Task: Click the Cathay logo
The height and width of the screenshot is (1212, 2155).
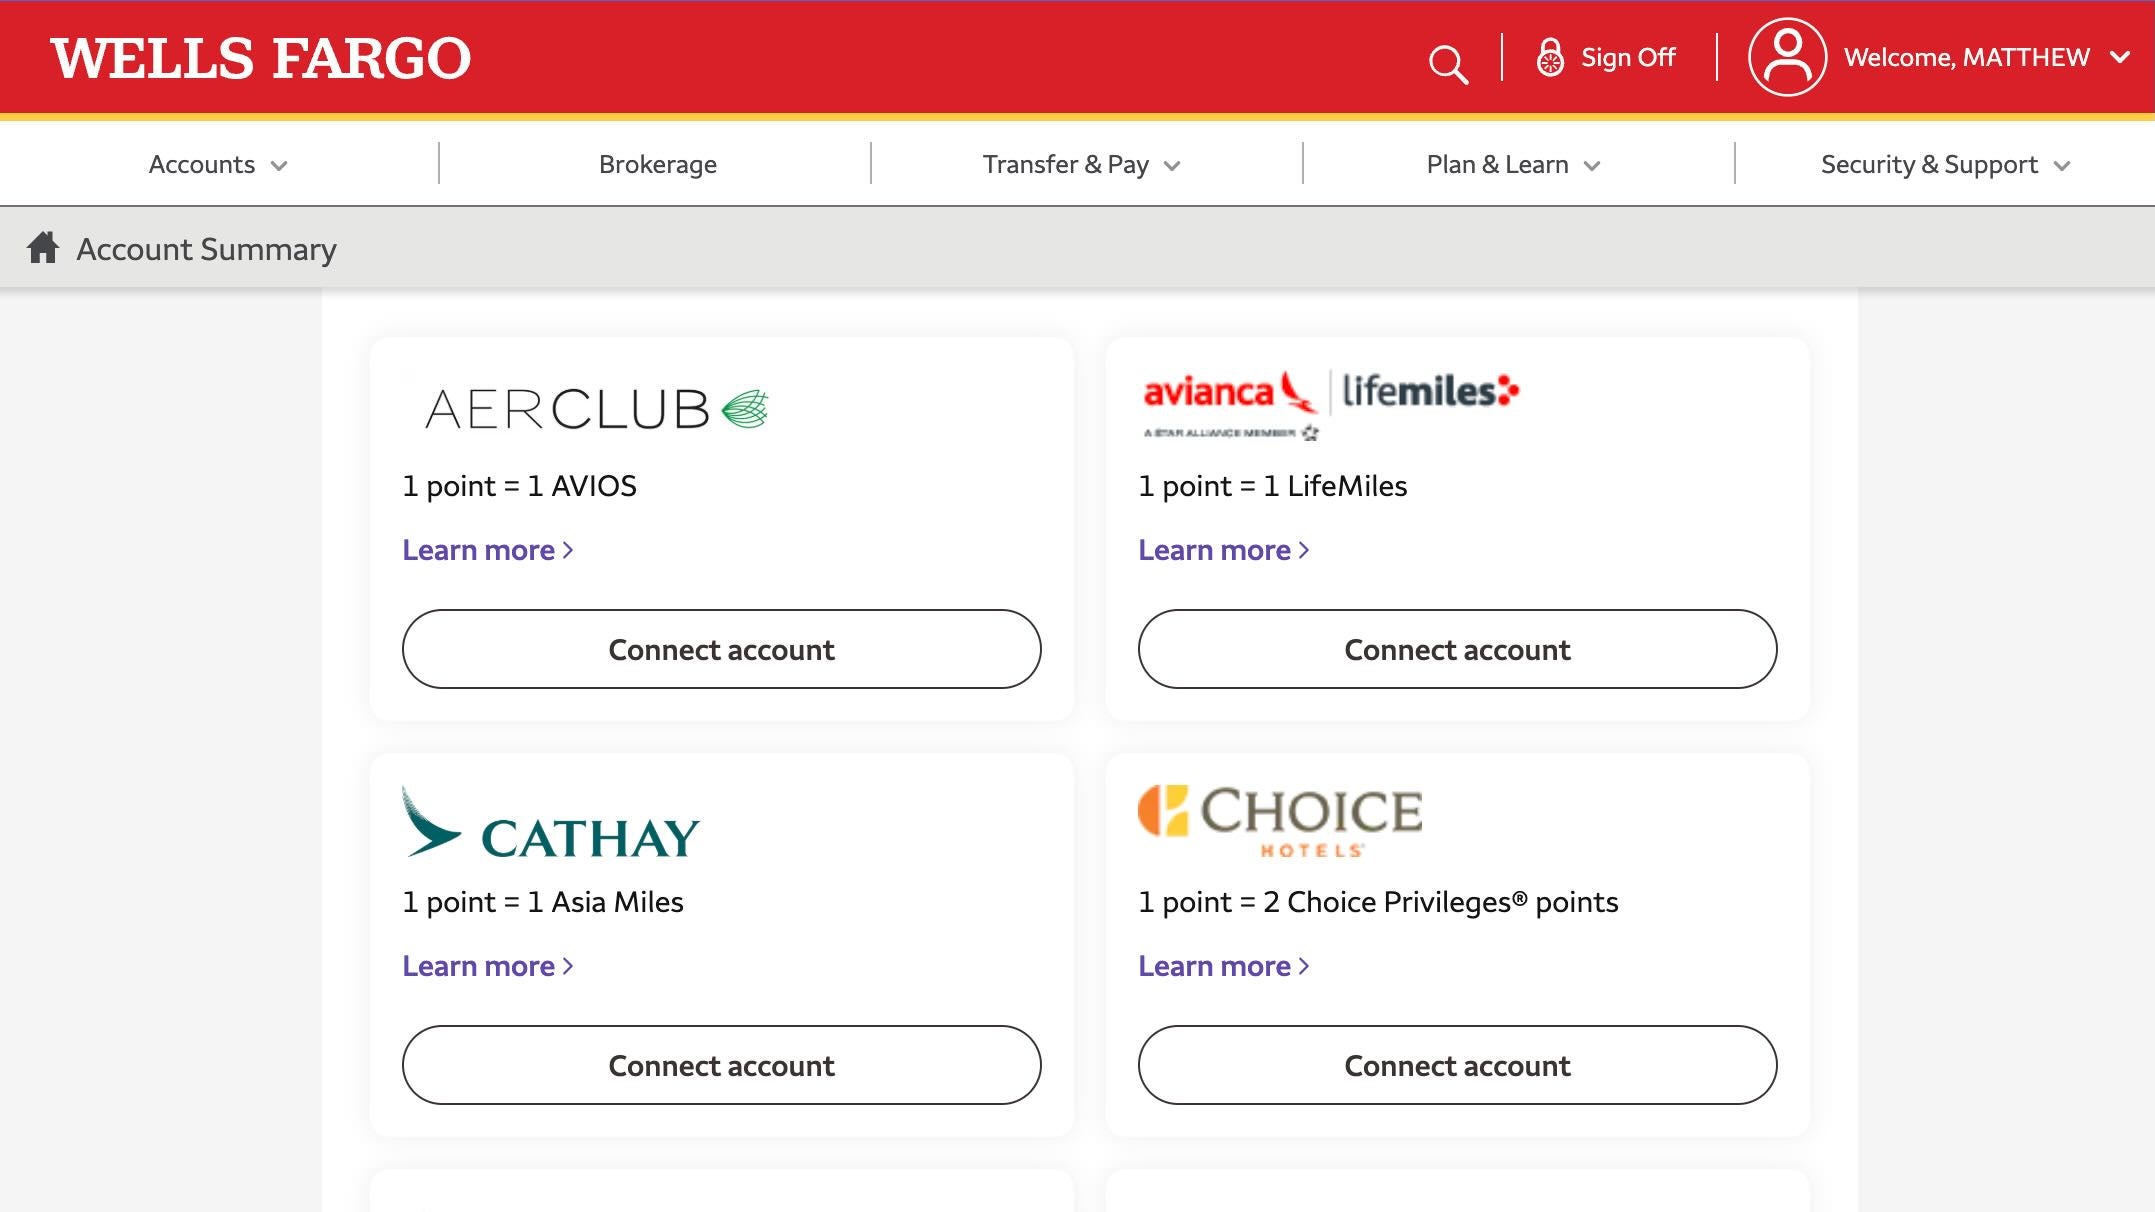Action: pyautogui.click(x=551, y=823)
